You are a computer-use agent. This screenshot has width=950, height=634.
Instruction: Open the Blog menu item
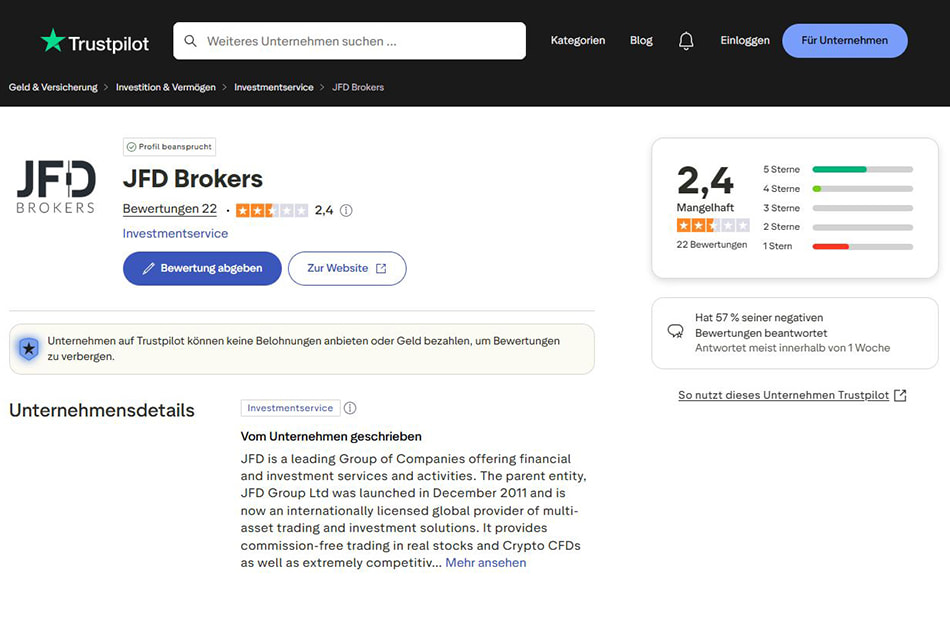coord(641,41)
